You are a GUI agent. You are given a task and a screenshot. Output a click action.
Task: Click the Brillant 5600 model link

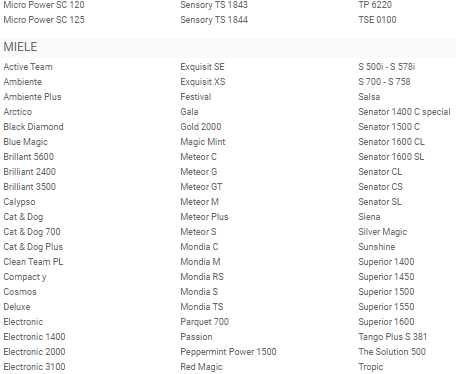(x=29, y=157)
